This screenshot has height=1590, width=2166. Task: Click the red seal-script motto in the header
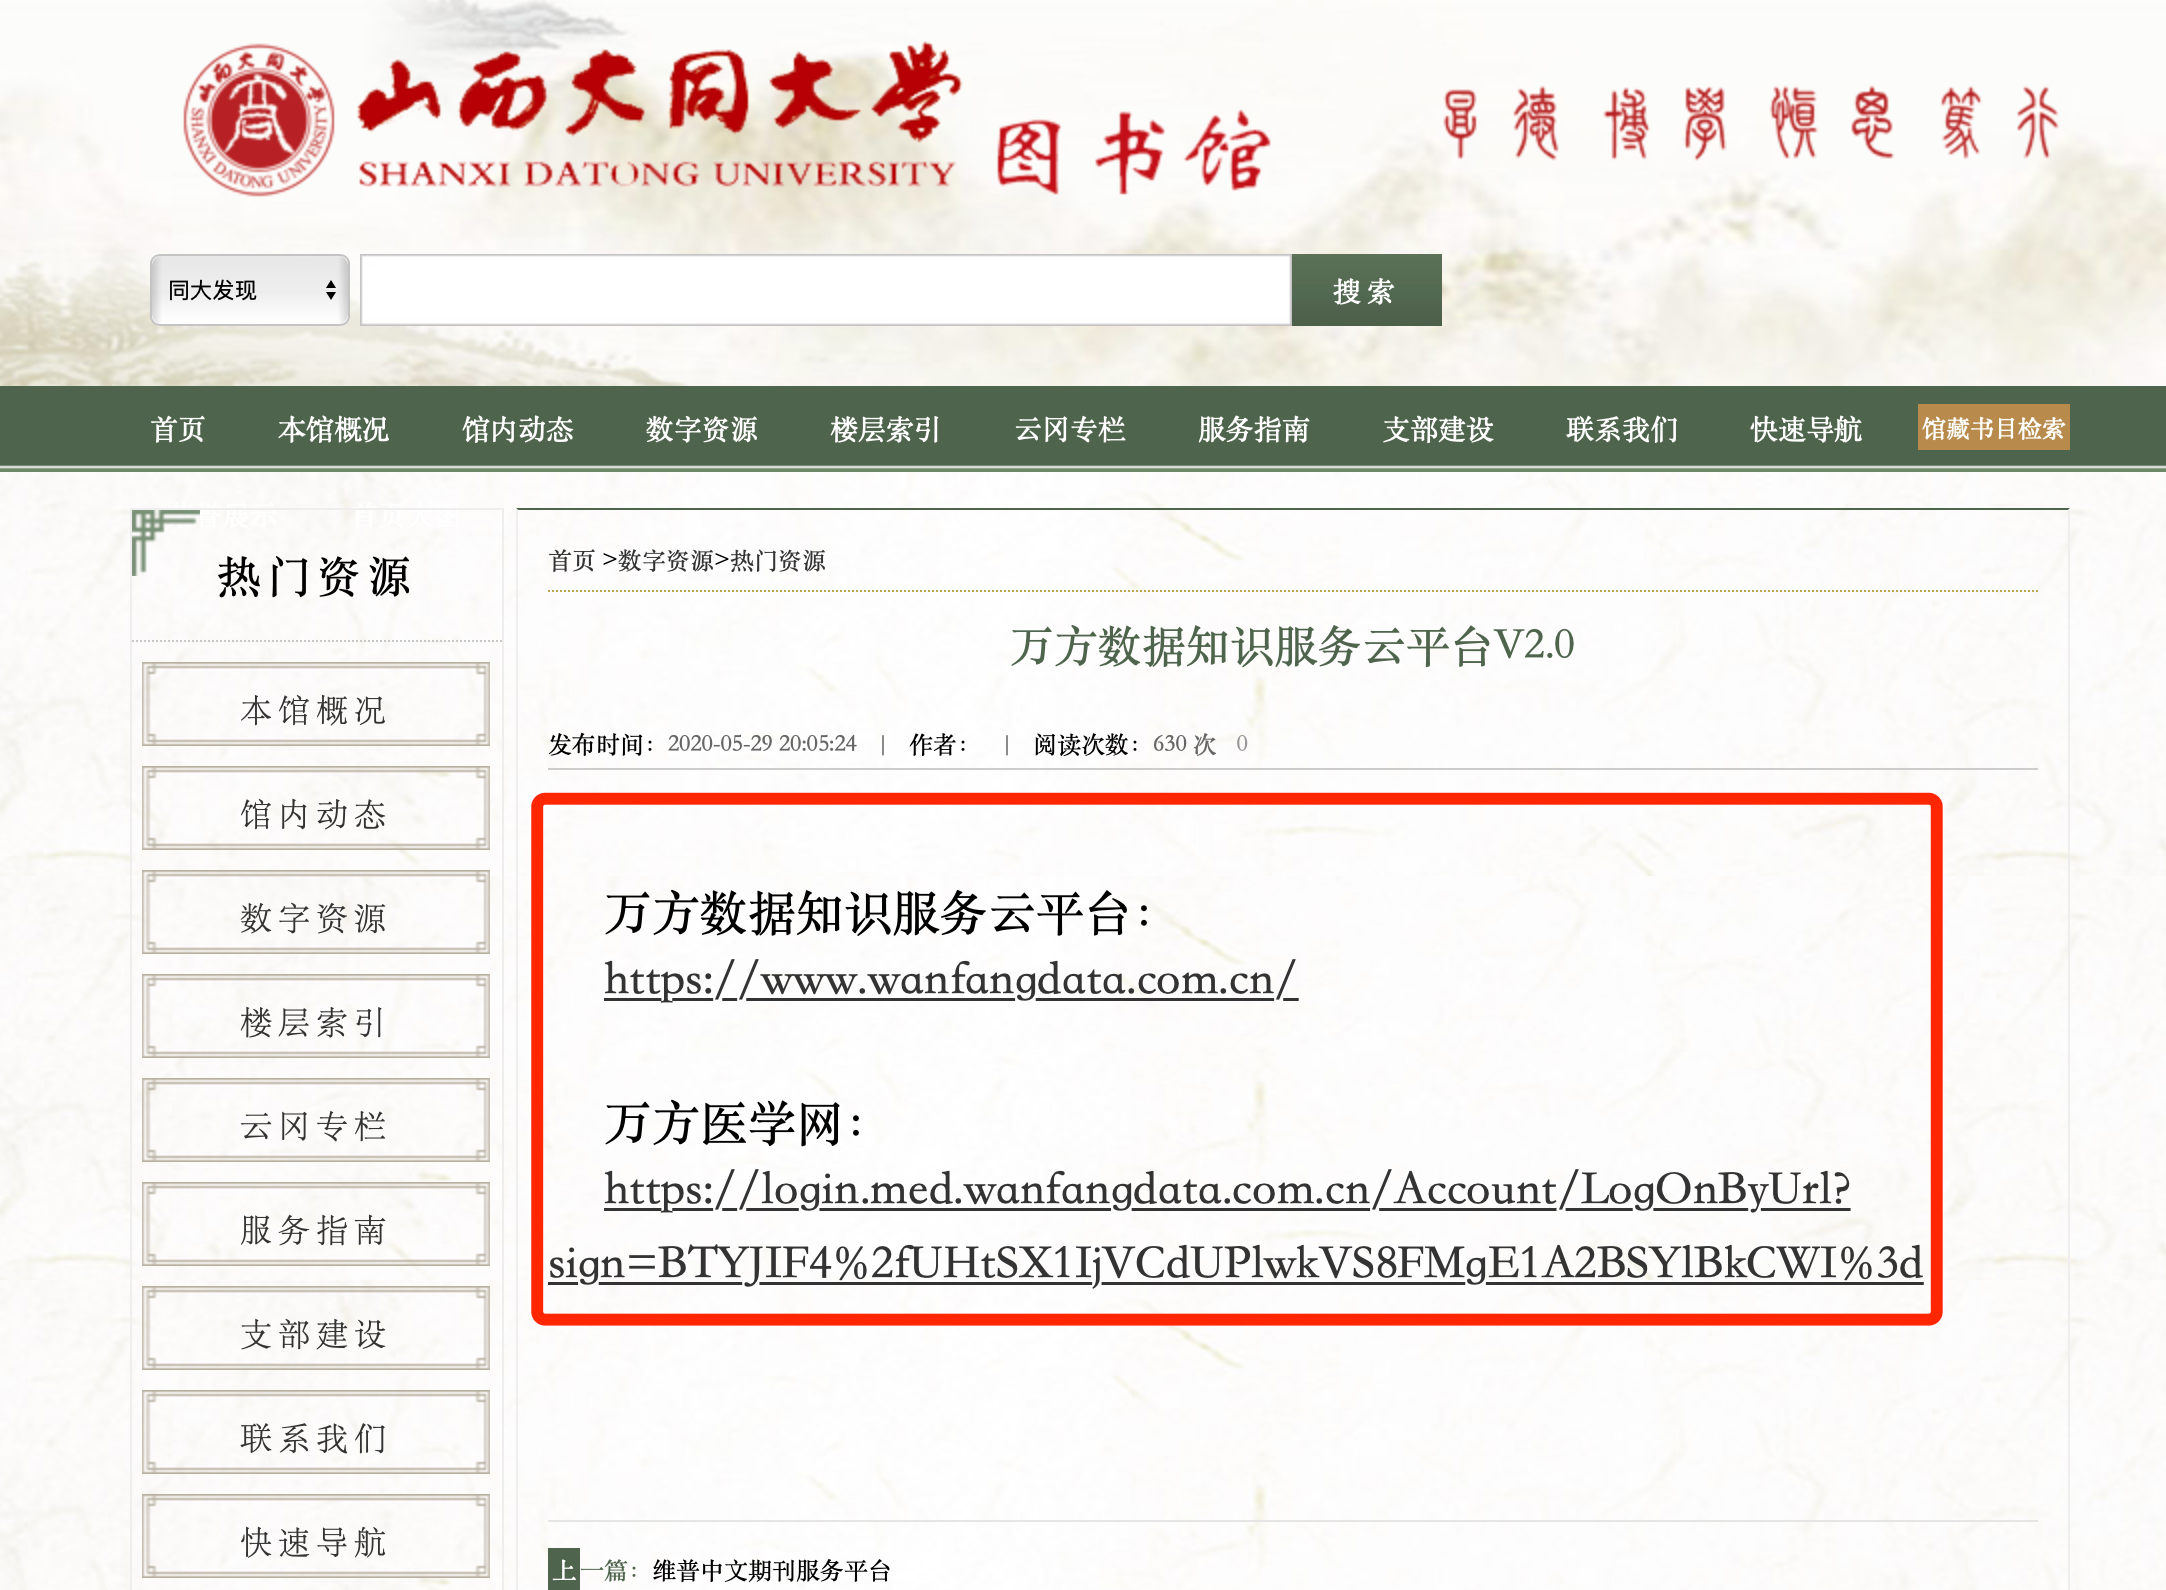point(1750,123)
